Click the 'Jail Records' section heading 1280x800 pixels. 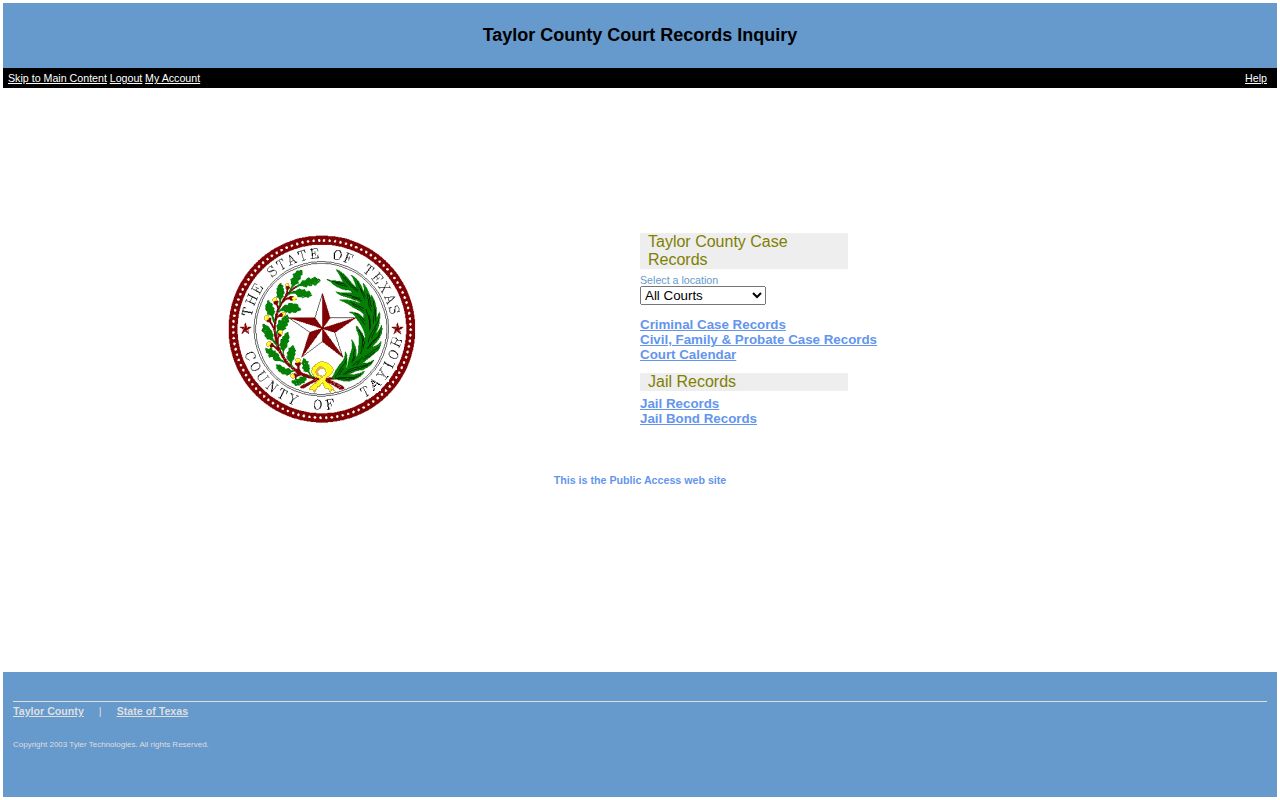(744, 382)
